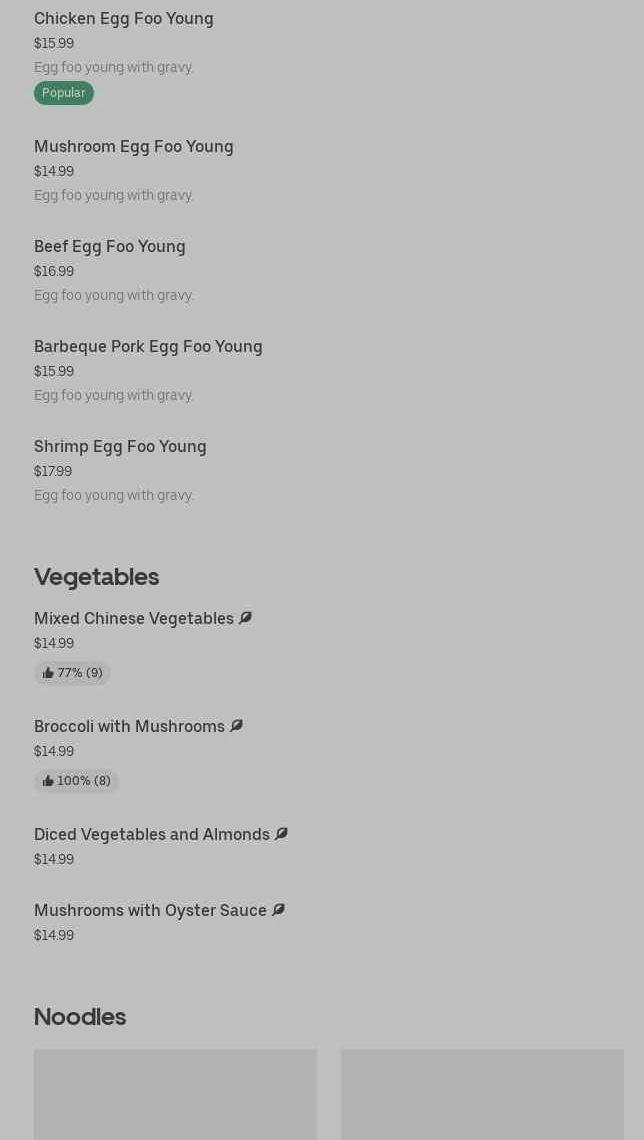Image resolution: width=644 pixels, height=1140 pixels.
Task: Open the second Noodles item thumbnail
Action: (482, 1094)
